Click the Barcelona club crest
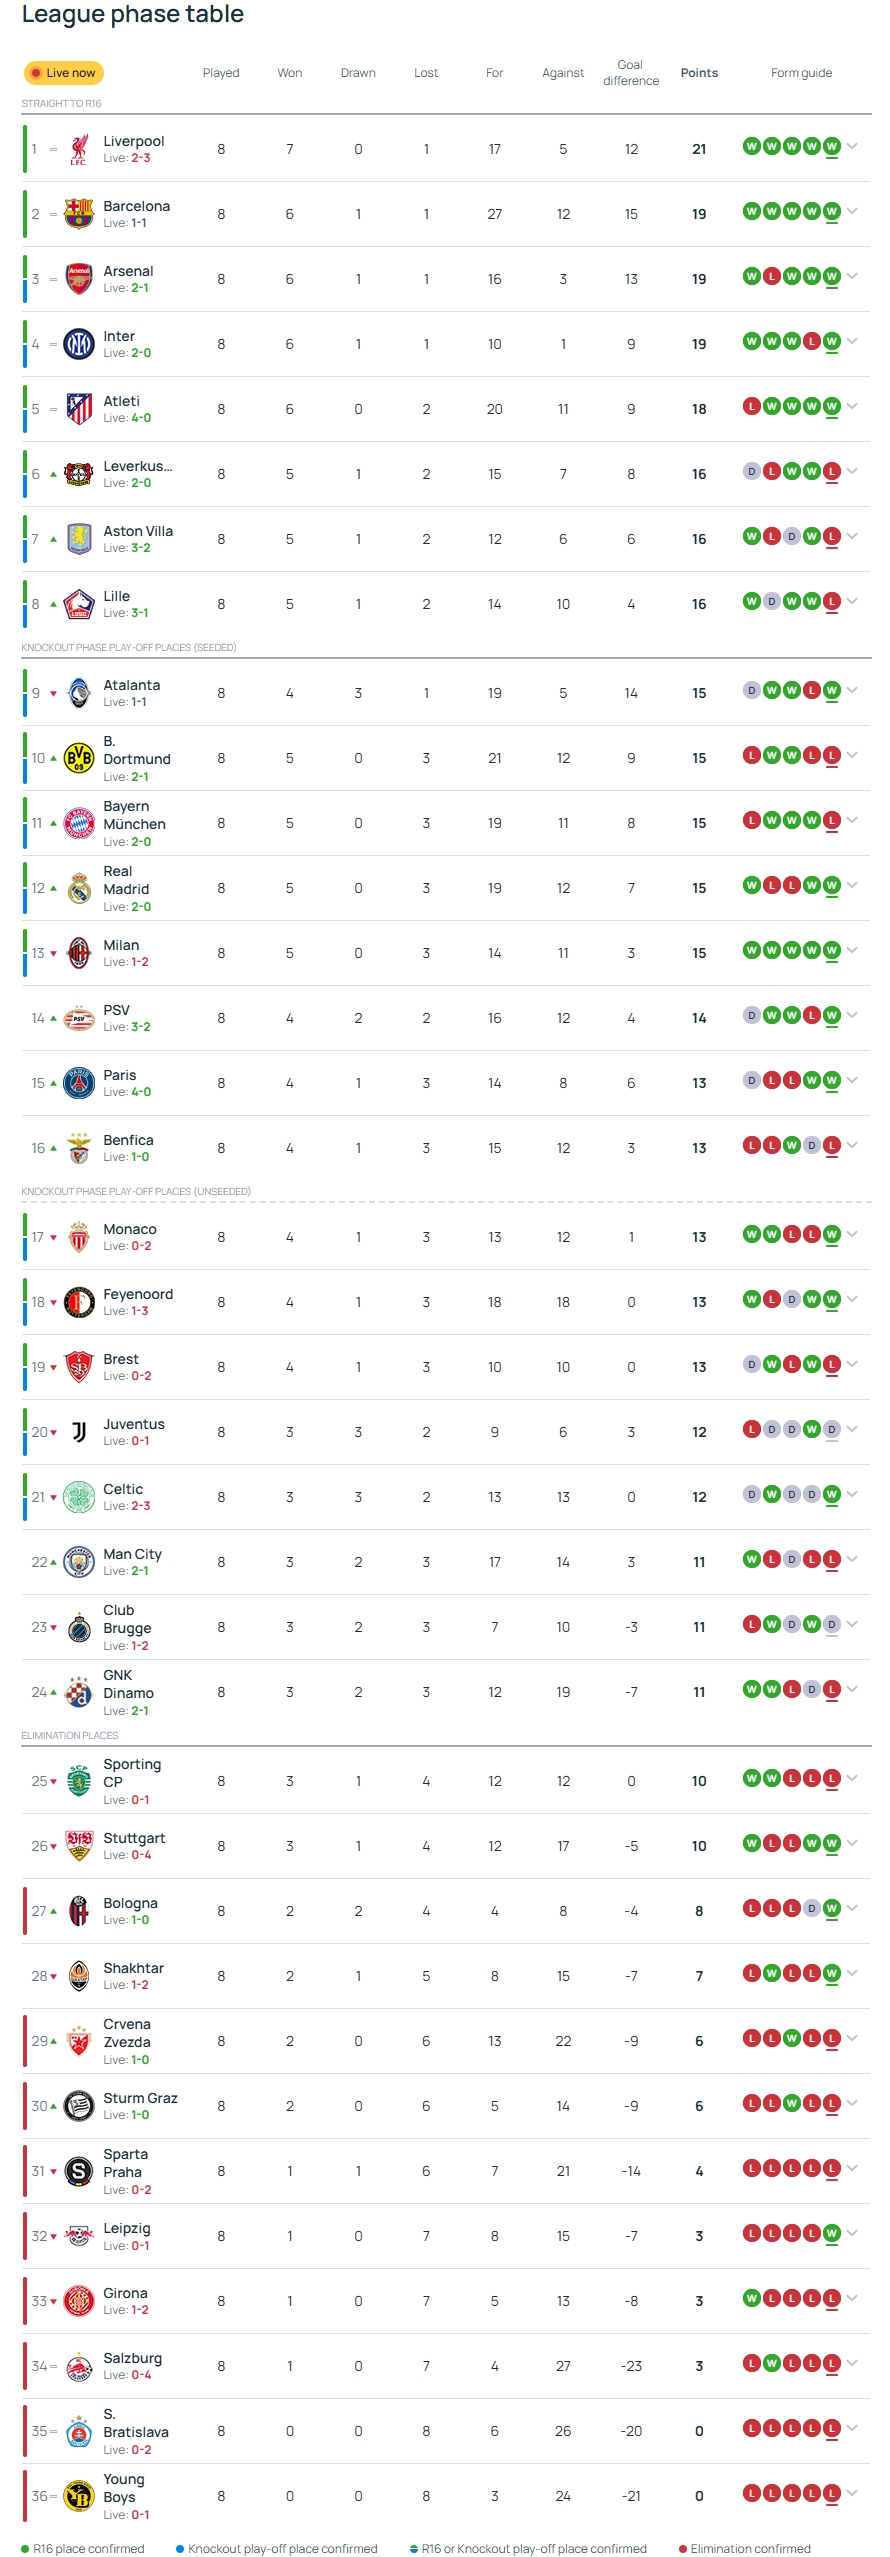This screenshot has height=2557, width=890. click(79, 214)
